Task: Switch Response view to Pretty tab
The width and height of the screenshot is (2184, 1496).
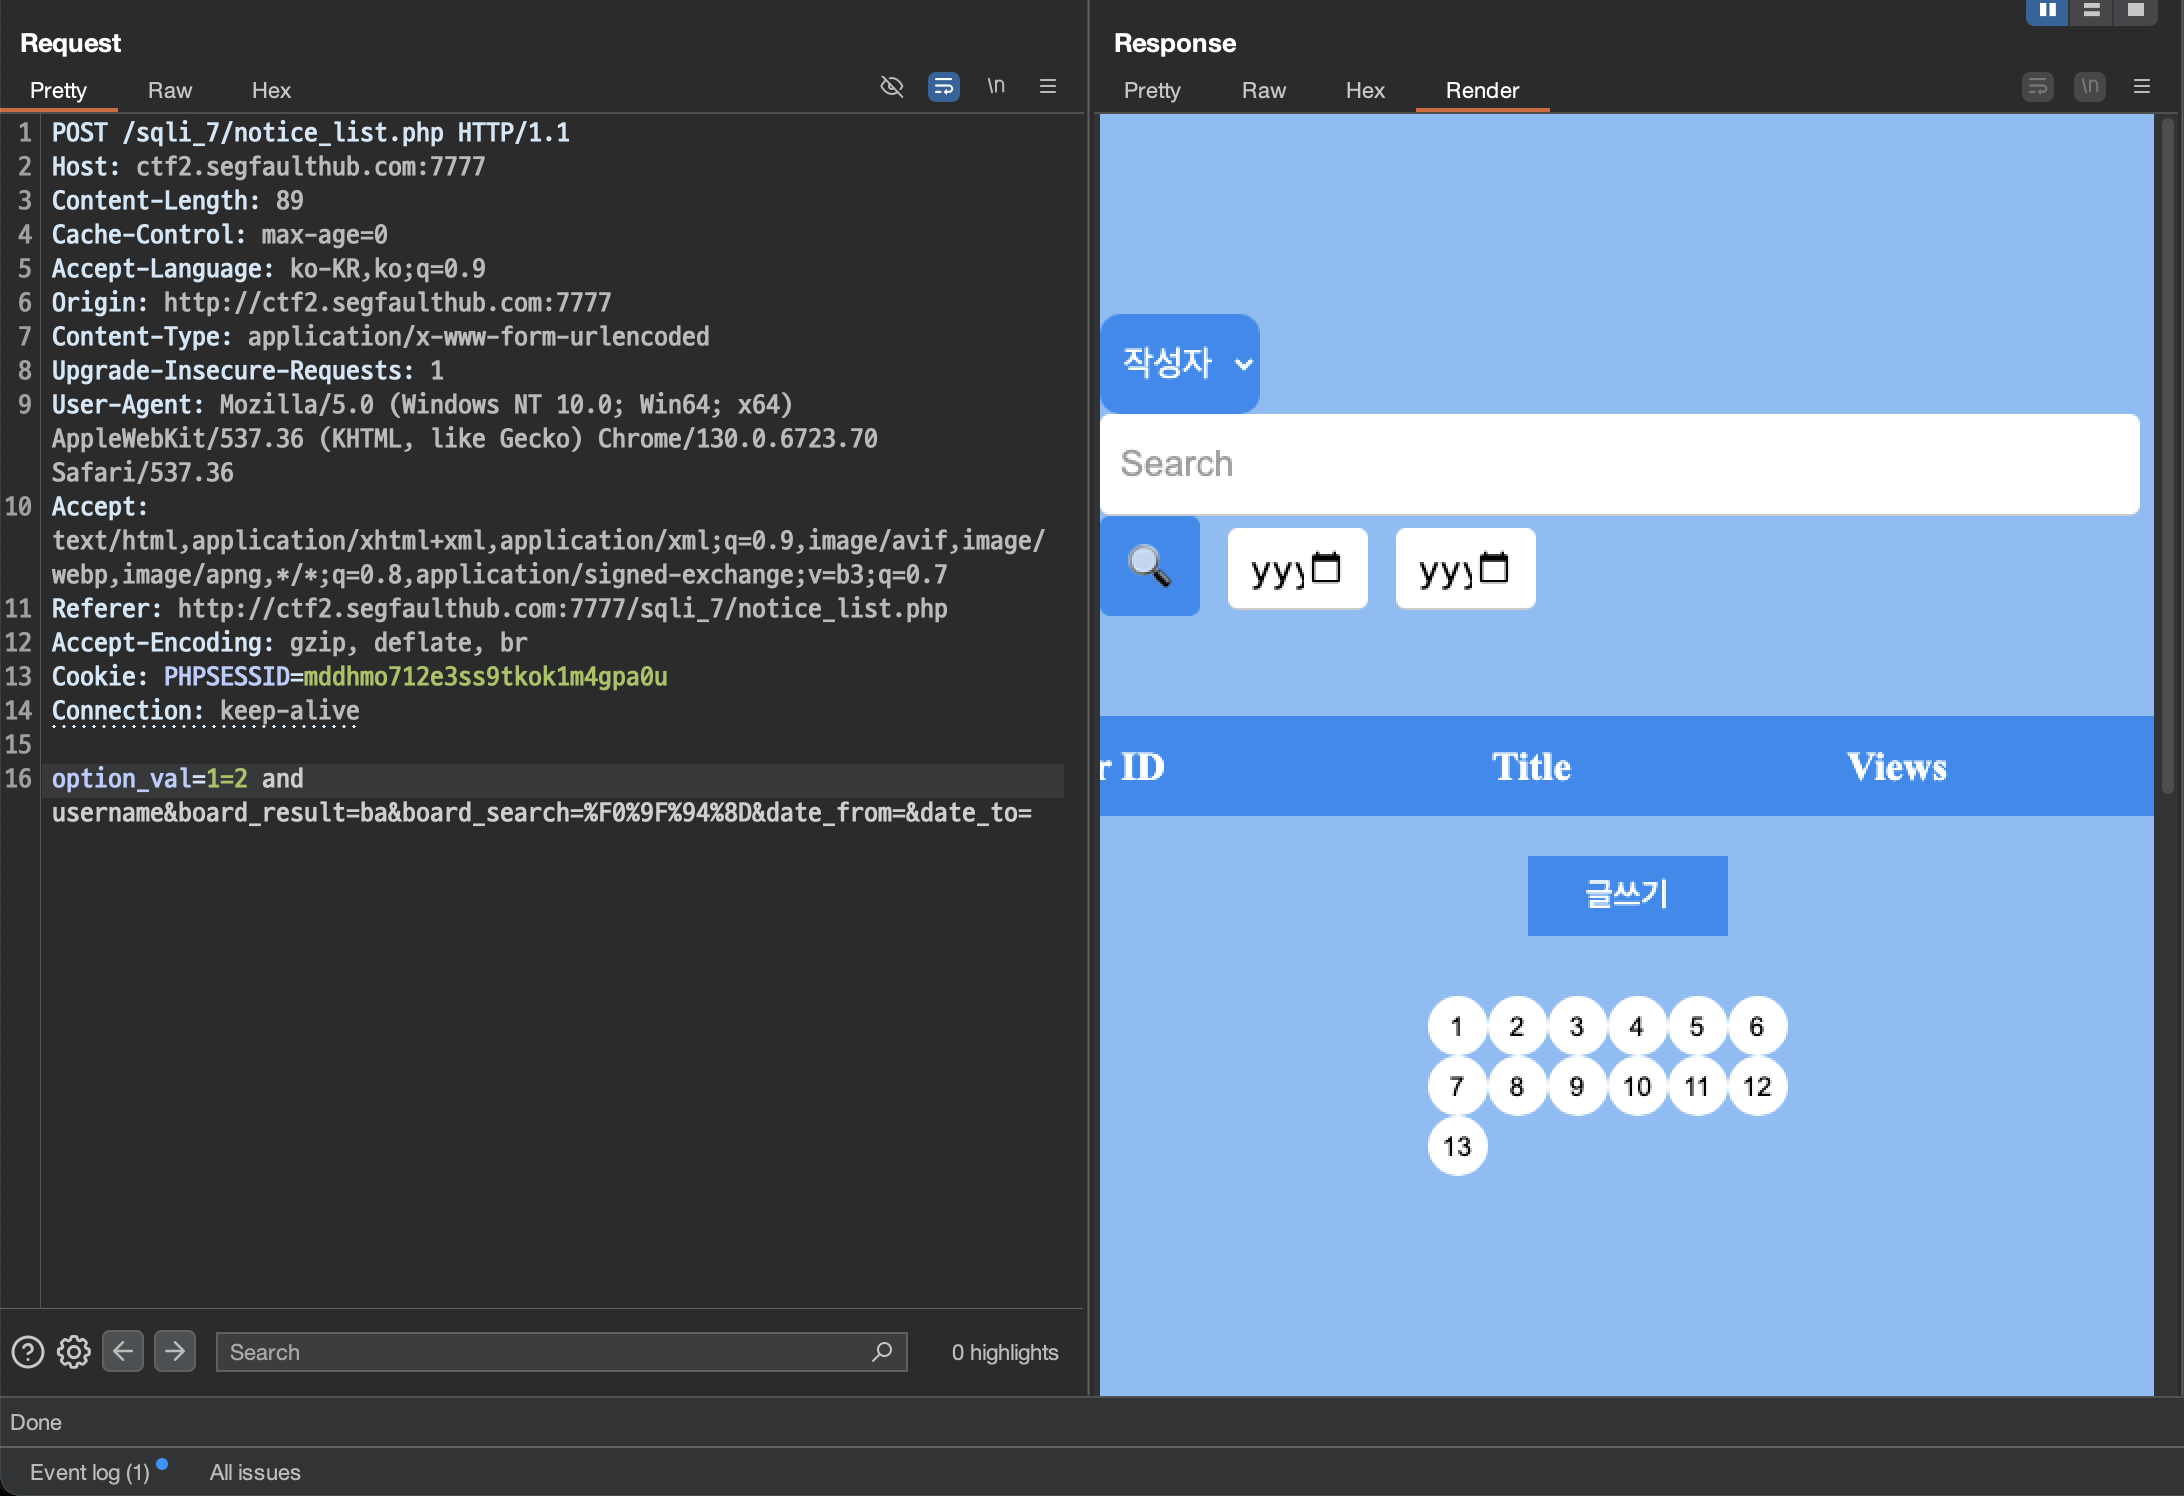Action: (x=1152, y=90)
